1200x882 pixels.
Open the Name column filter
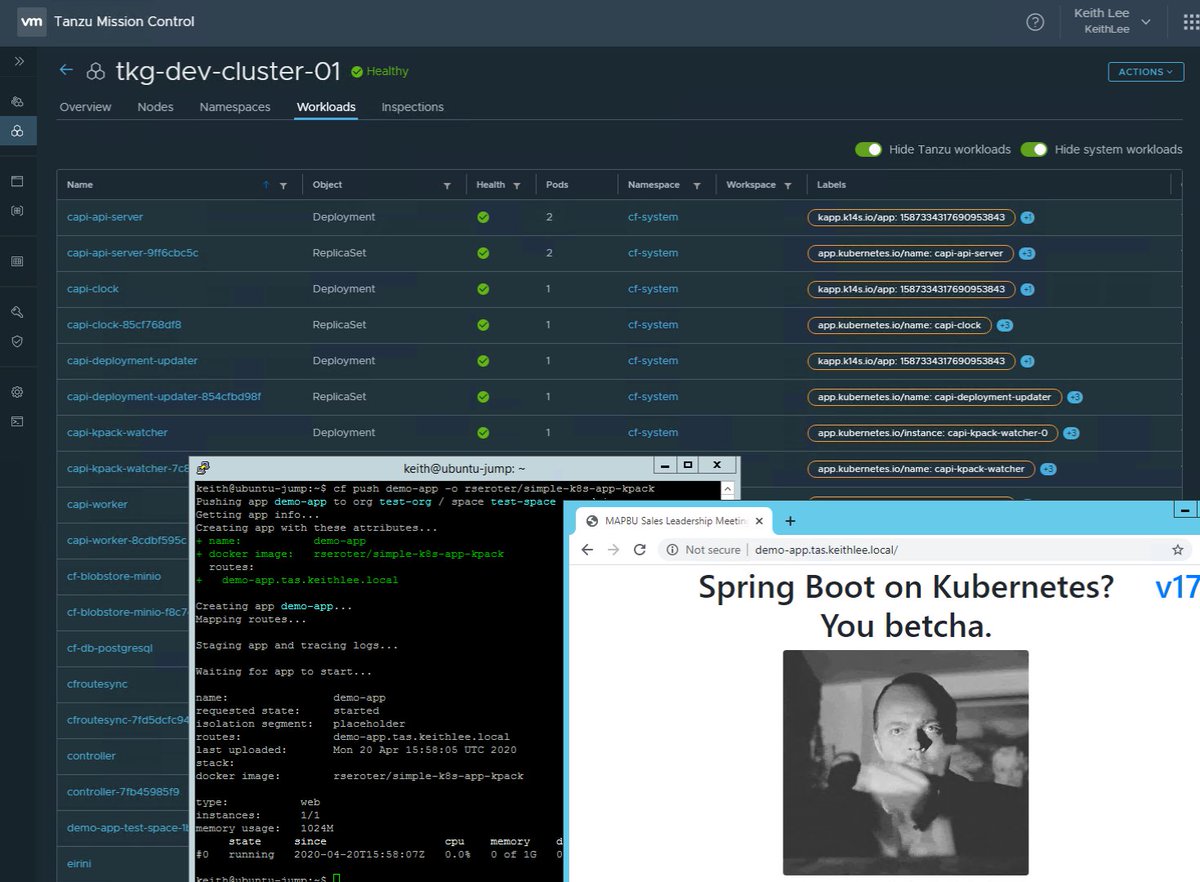[x=283, y=185]
